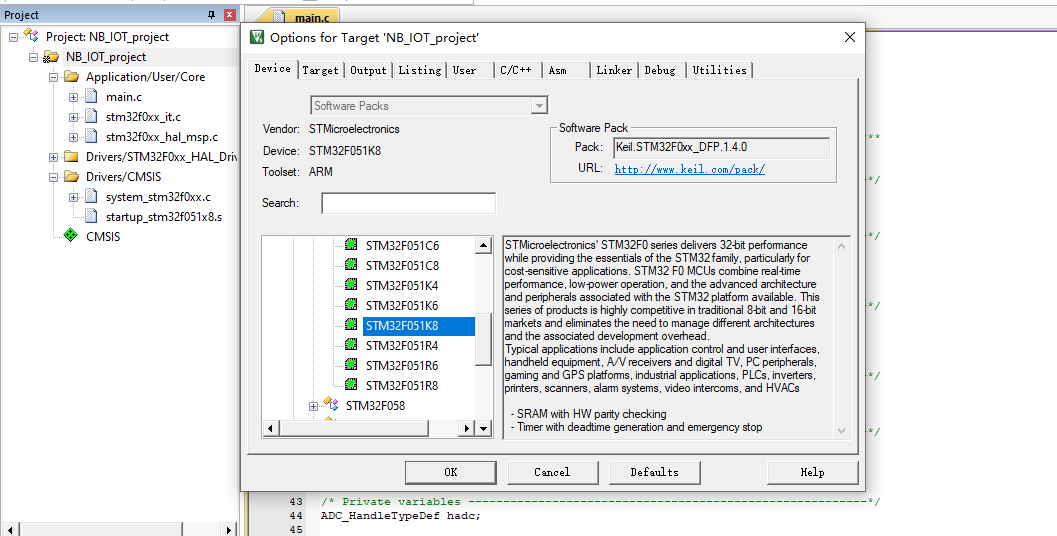
Task: Click the STM32F051R6 chip icon
Action: [351, 365]
